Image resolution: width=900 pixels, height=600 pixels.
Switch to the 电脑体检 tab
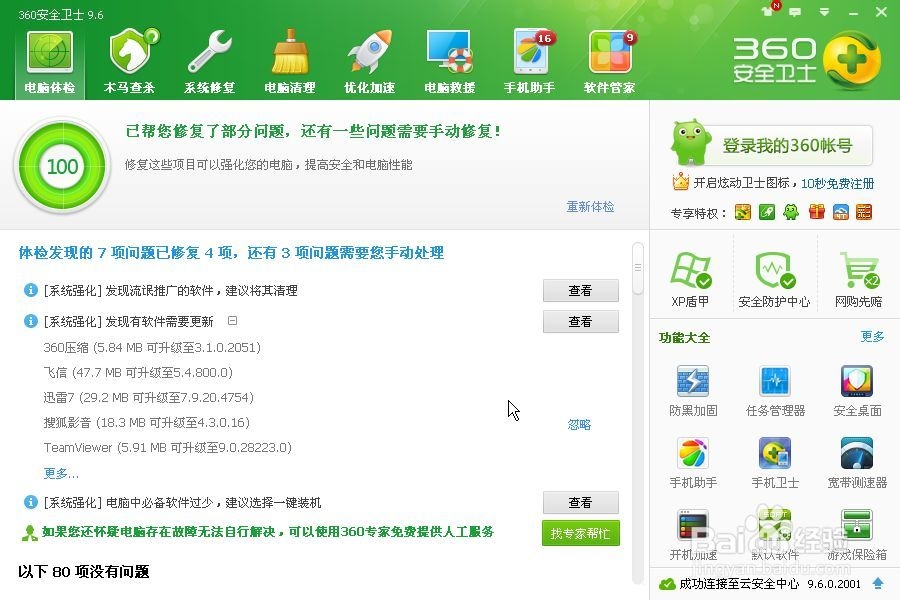click(x=50, y=62)
